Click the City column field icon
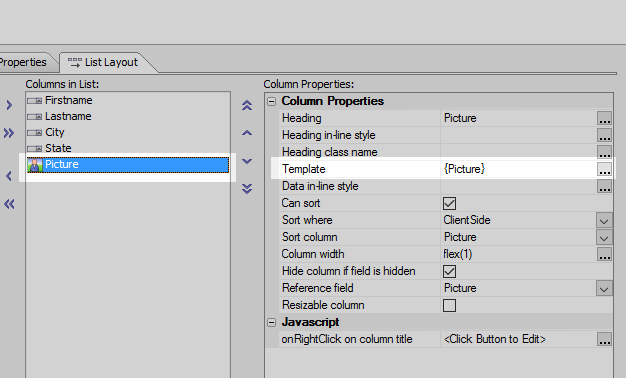This screenshot has width=626, height=378. [x=35, y=133]
